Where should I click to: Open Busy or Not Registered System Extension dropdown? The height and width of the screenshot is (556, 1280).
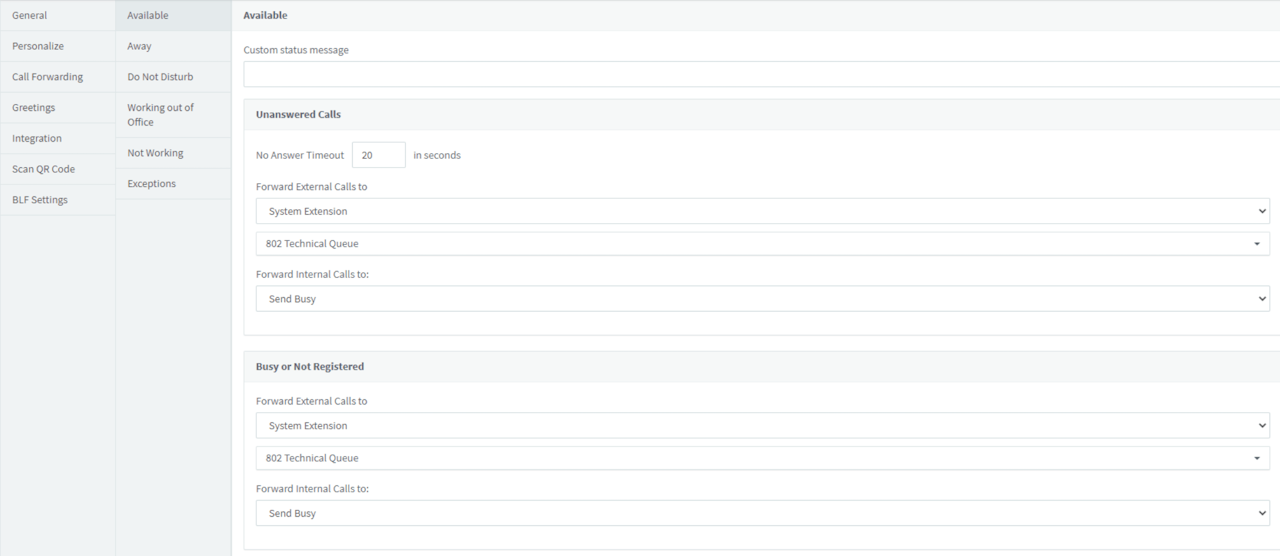coord(762,426)
